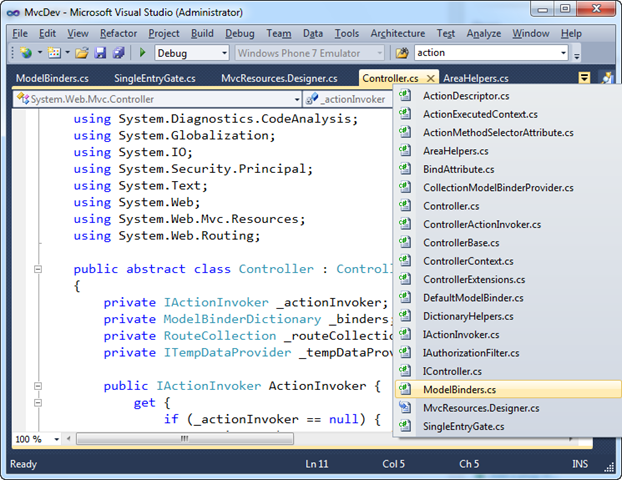Open the New Project dropdown arrow
Viewport: 622px width, 480px height.
pos(40,52)
